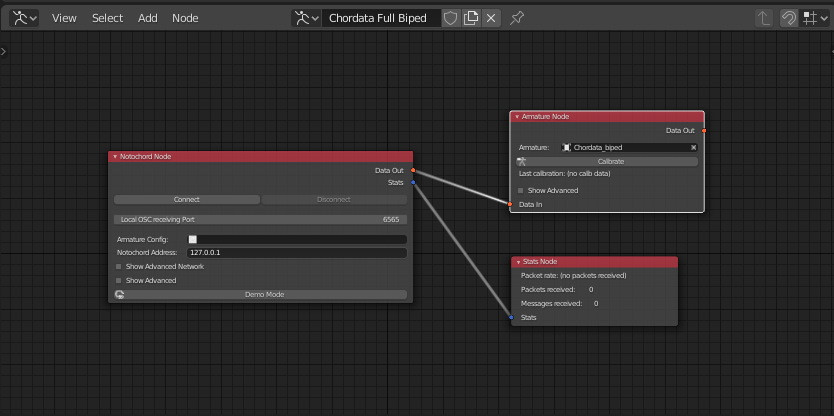Select the Stats Node header

point(594,262)
